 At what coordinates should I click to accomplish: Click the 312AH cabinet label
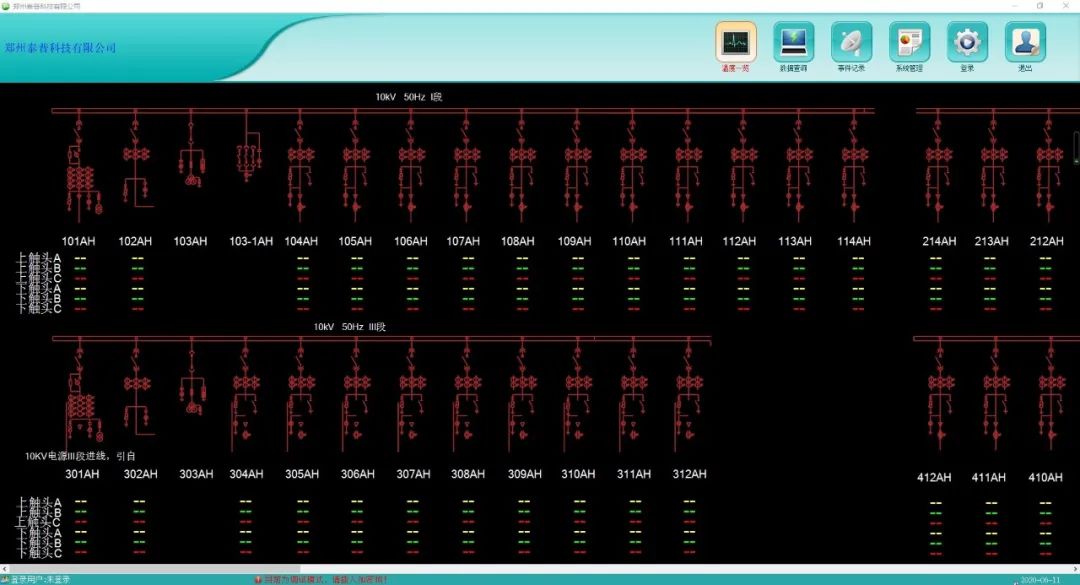click(689, 474)
